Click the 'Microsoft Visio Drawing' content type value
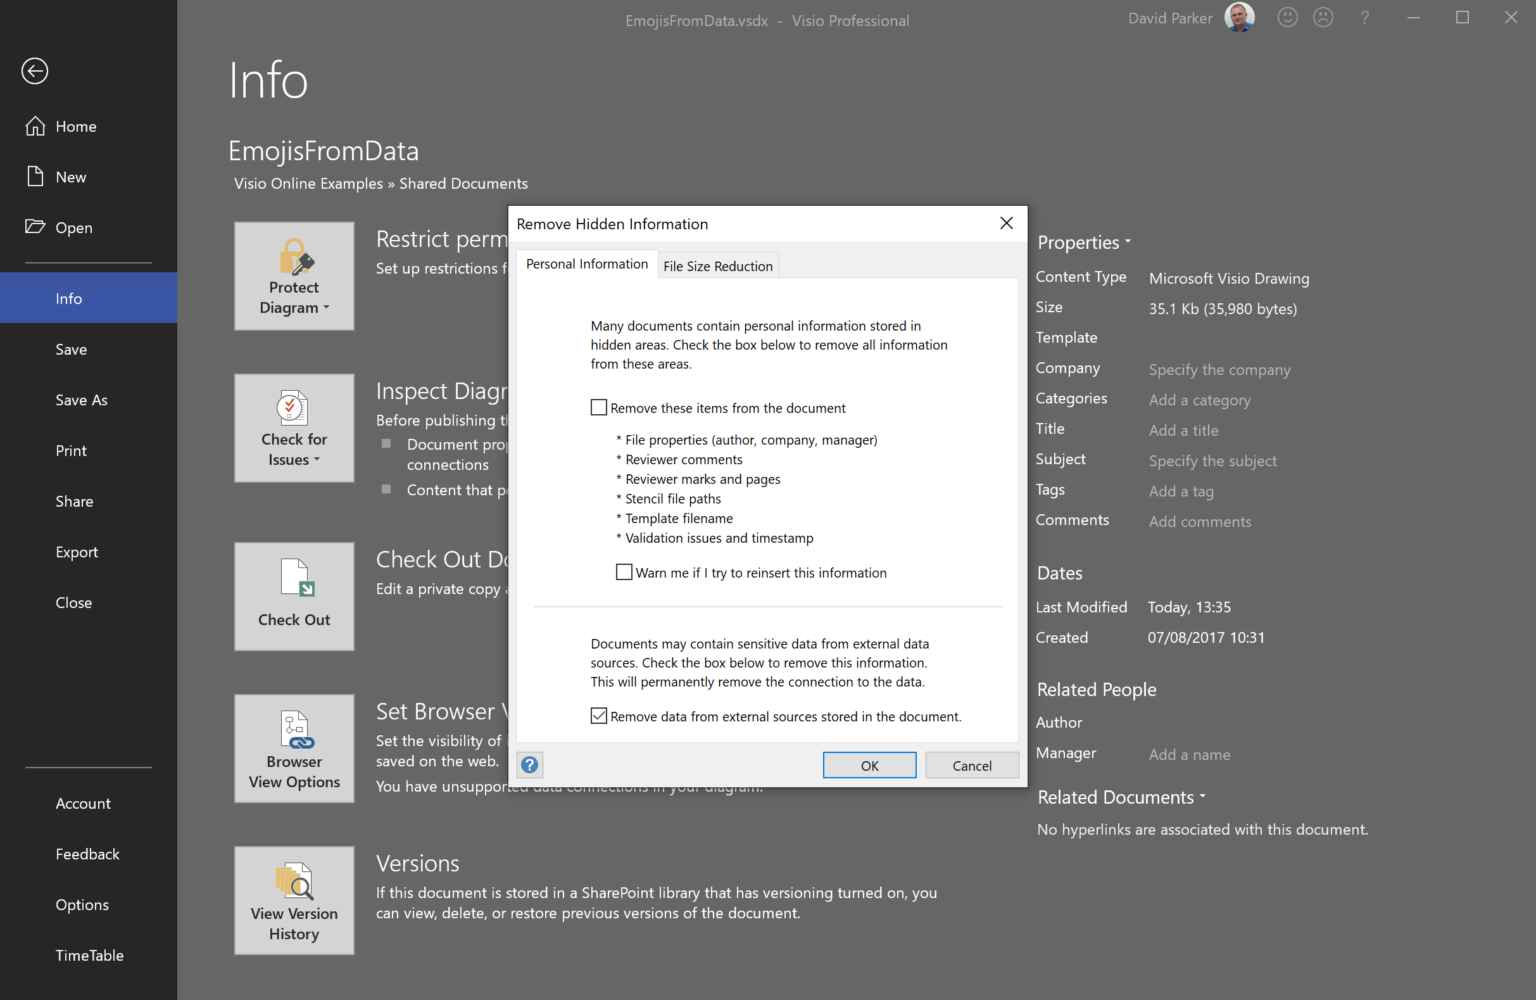Screen dimensions: 1536x1000 1229,279
